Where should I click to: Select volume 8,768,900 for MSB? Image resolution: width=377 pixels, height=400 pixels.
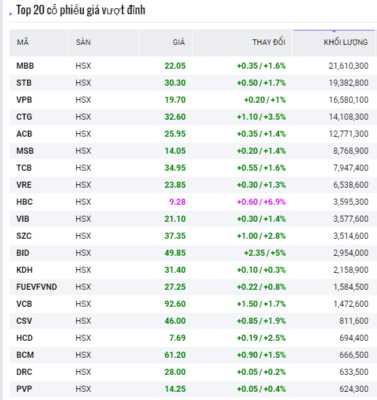click(x=351, y=151)
